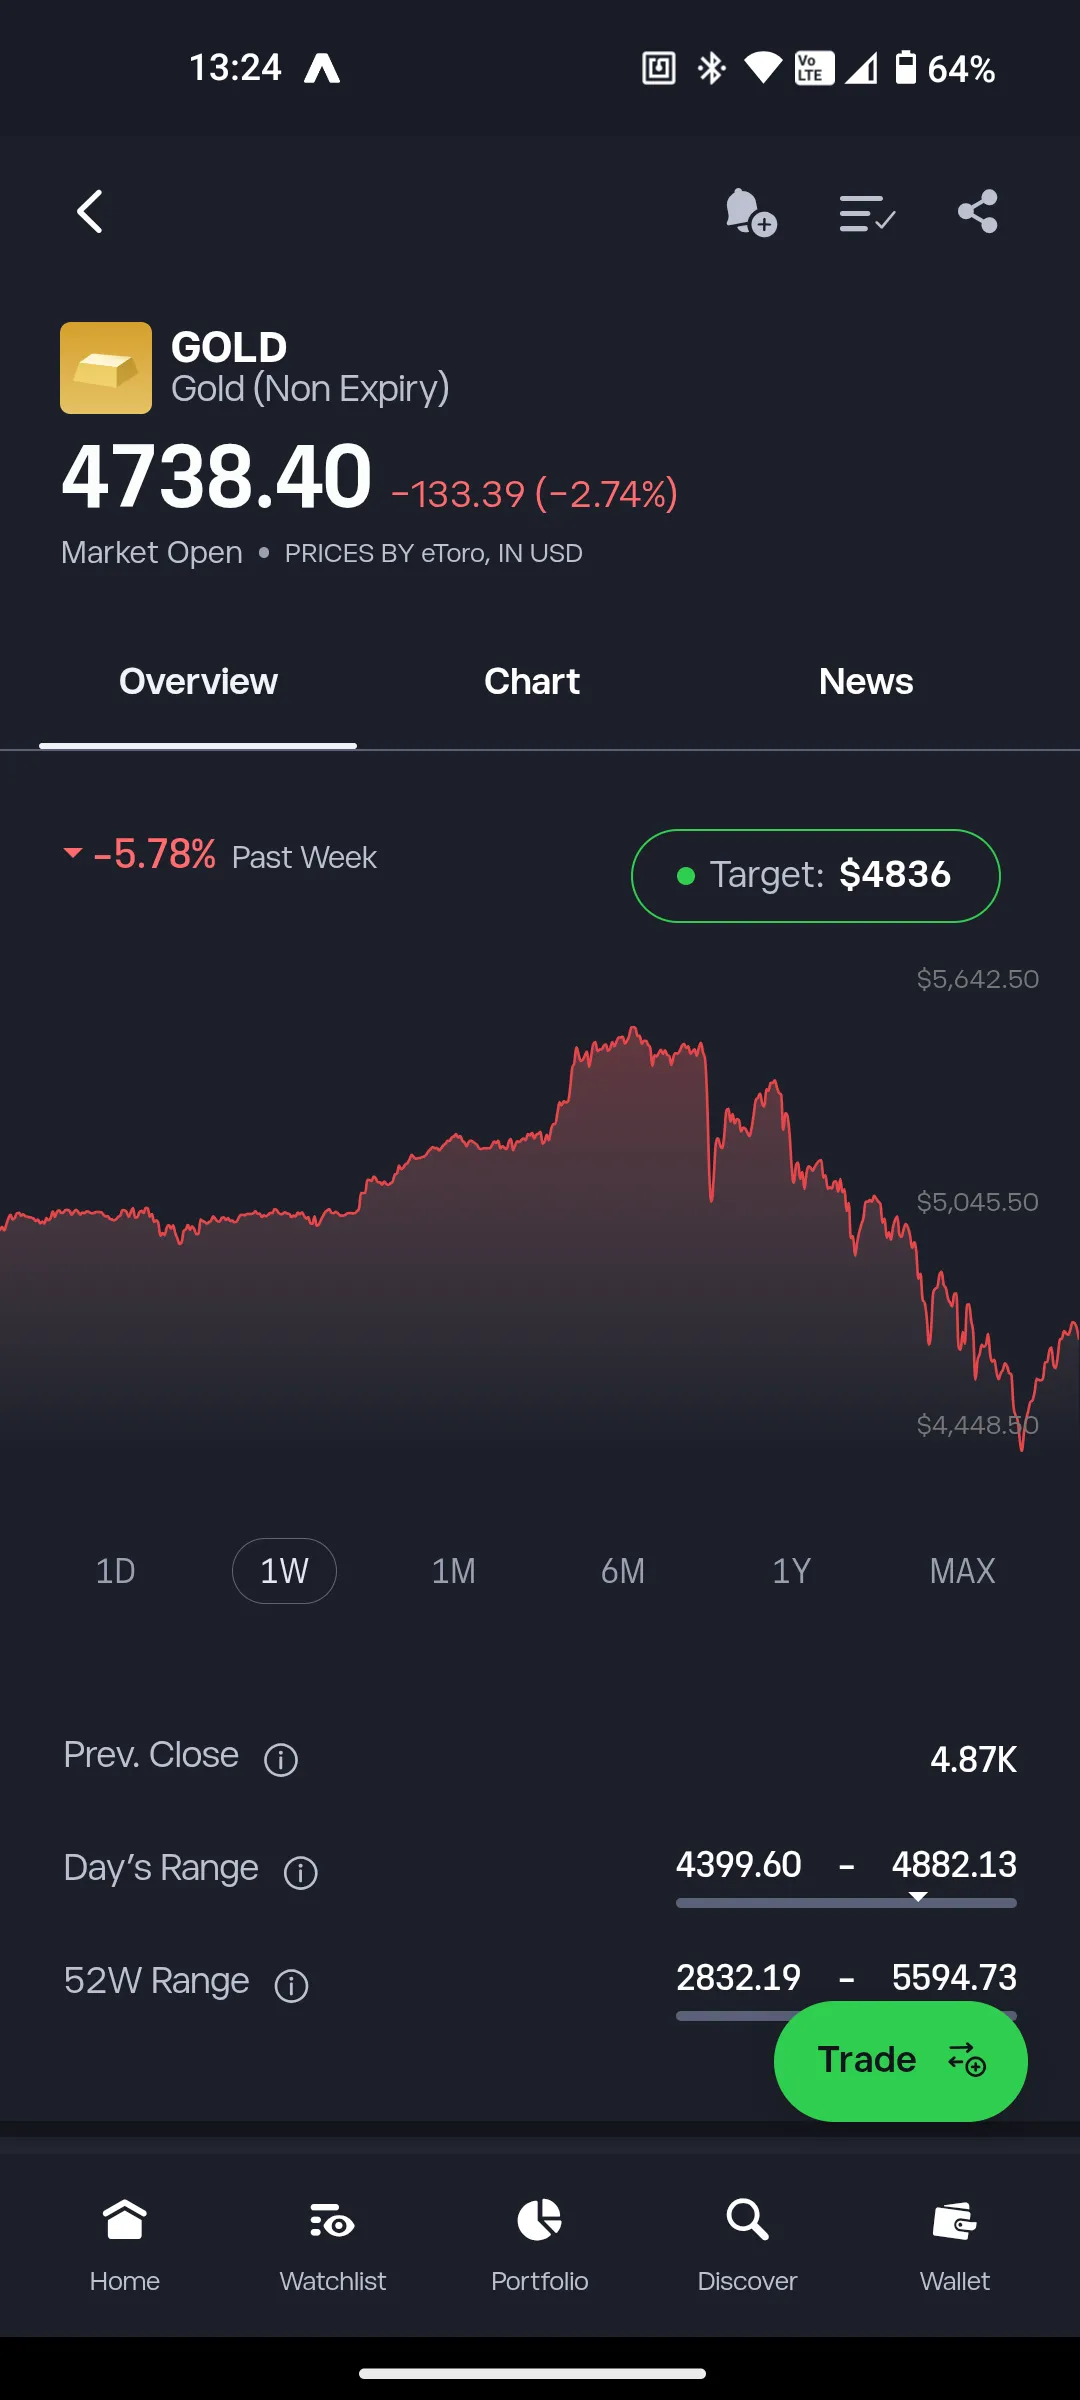The width and height of the screenshot is (1080, 2400).
Task: Switch to the Chart tab
Action: [x=532, y=682]
